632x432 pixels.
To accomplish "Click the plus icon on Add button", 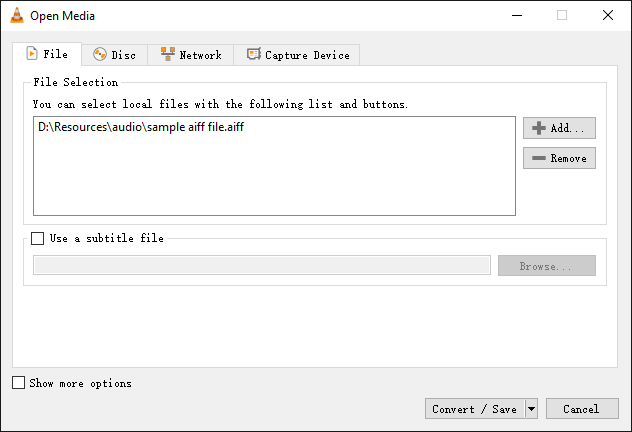I will [539, 128].
